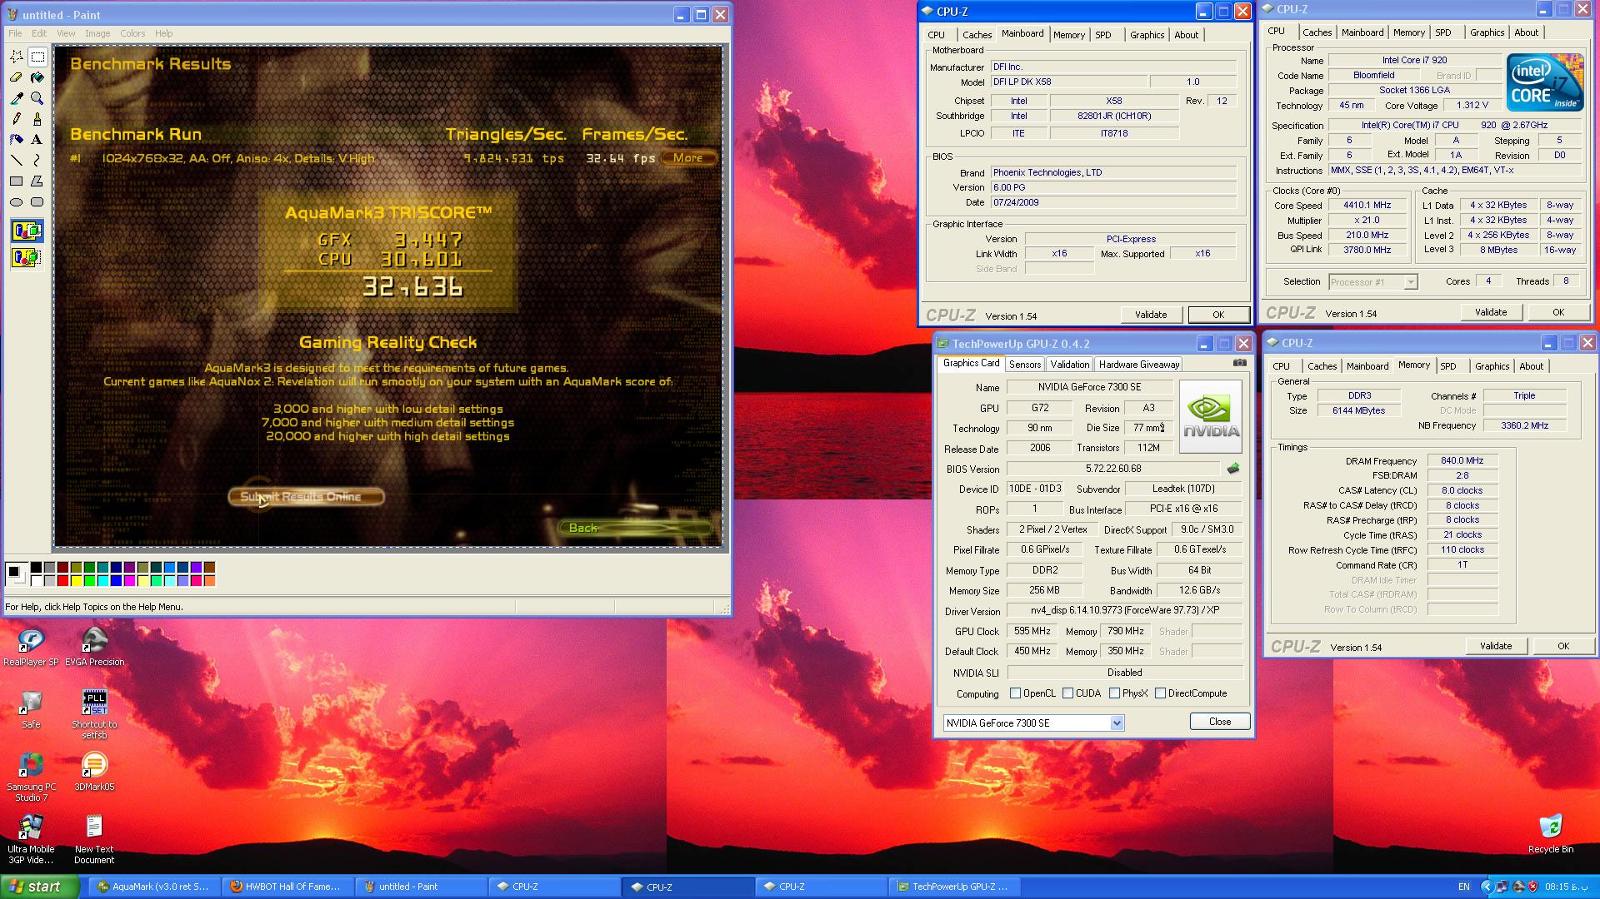Switch to AquaMark taskbar button
1600x899 pixels.
(152, 886)
